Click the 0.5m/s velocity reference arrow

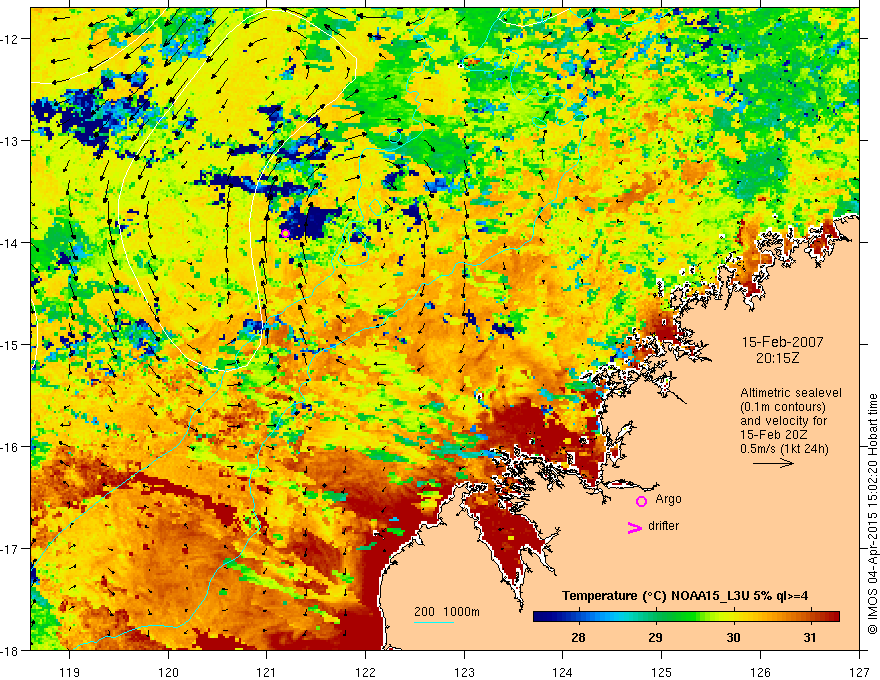pos(773,463)
